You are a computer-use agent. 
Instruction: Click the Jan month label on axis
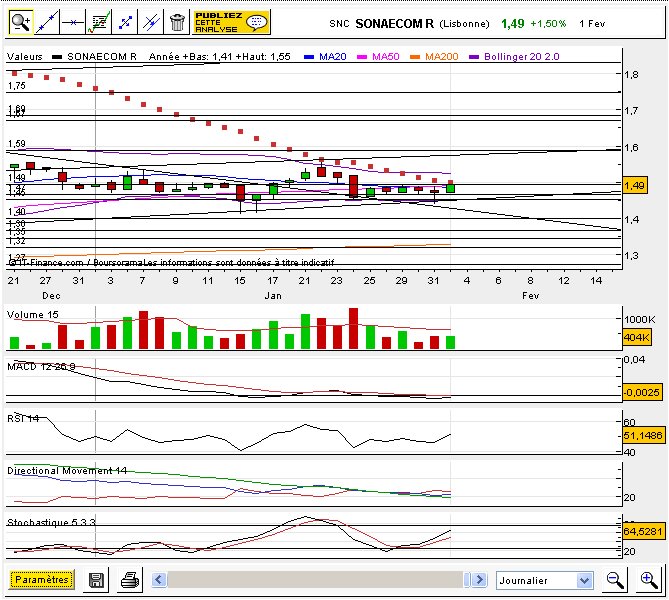[273, 296]
